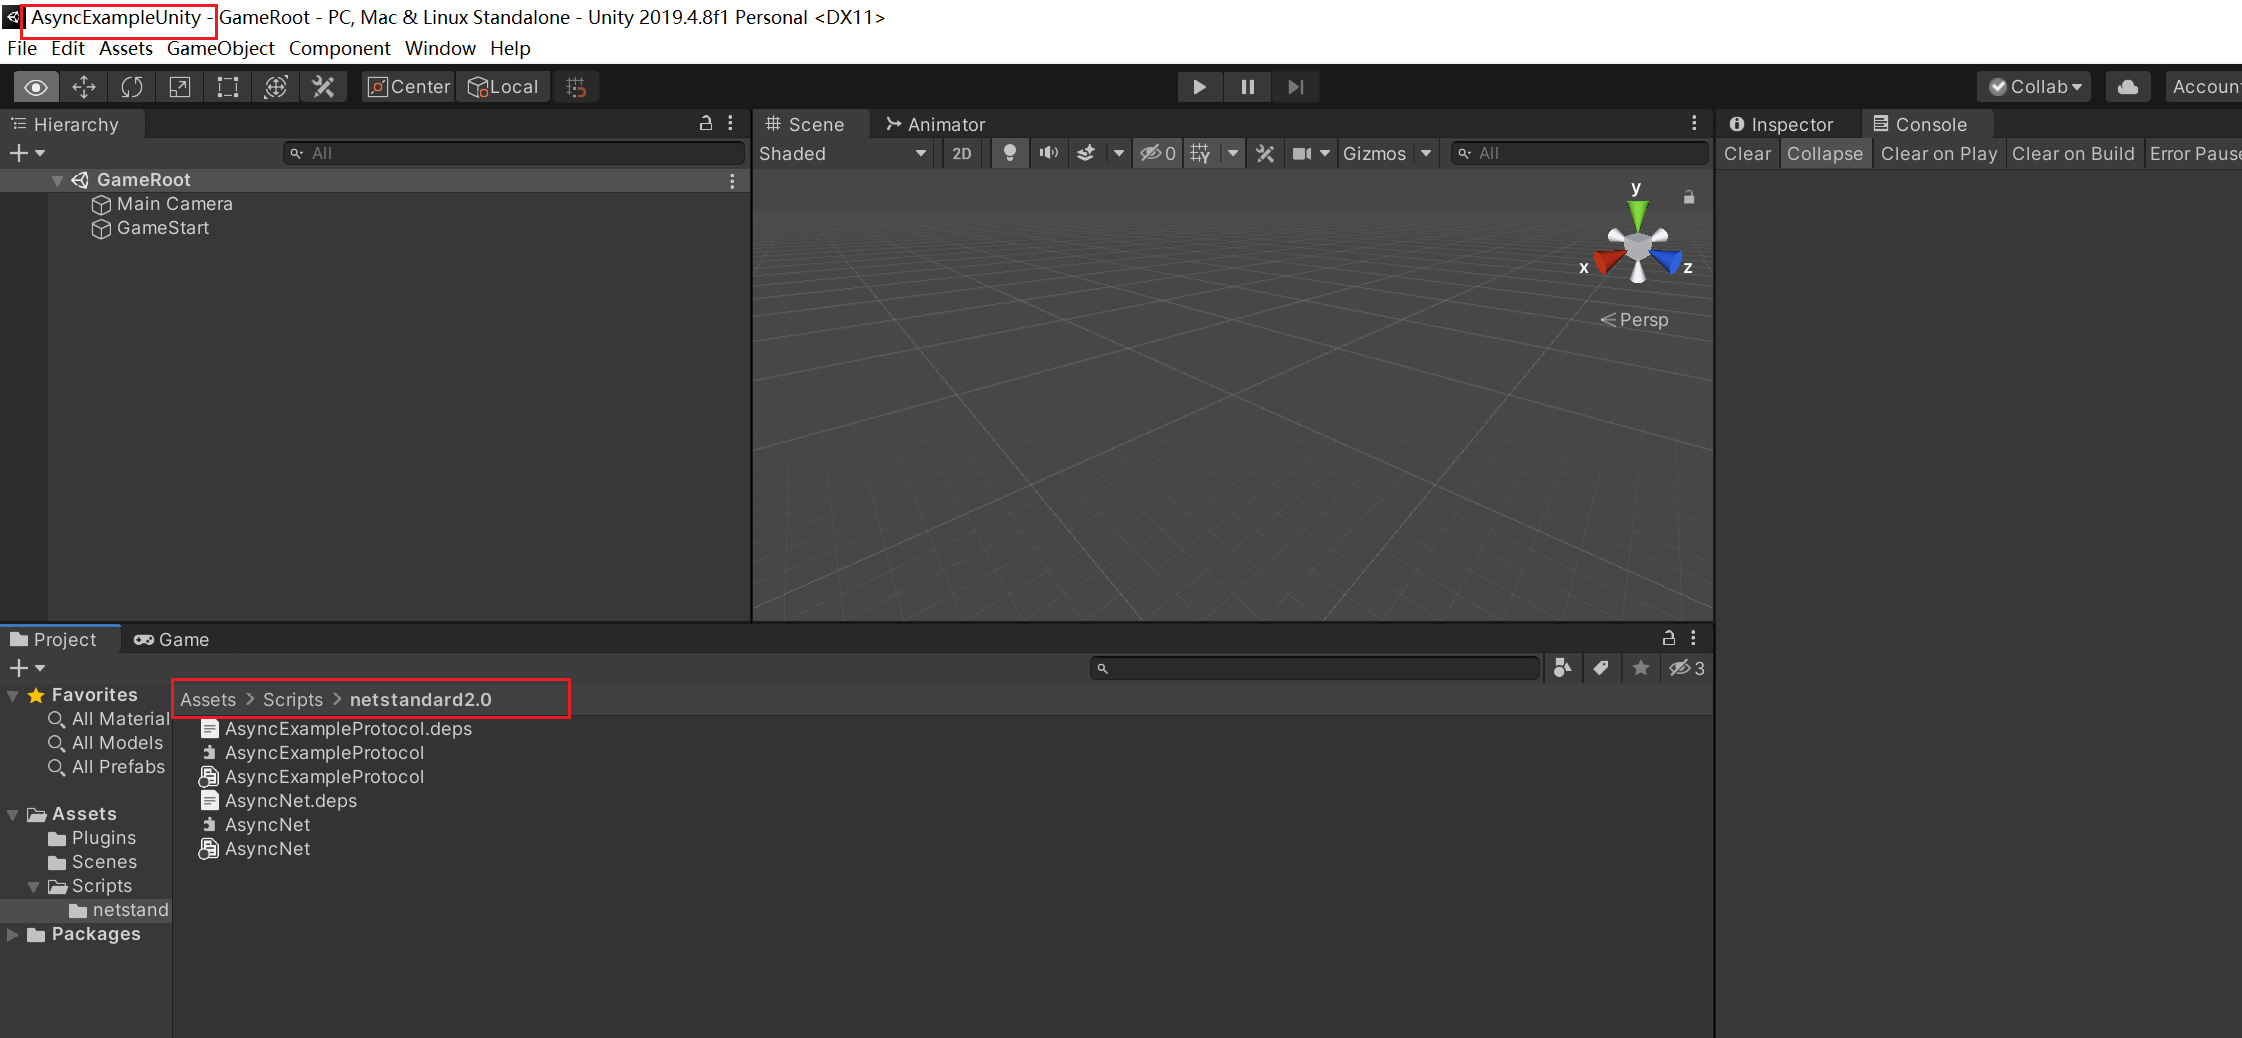Toggle Persp projection label

[1634, 320]
